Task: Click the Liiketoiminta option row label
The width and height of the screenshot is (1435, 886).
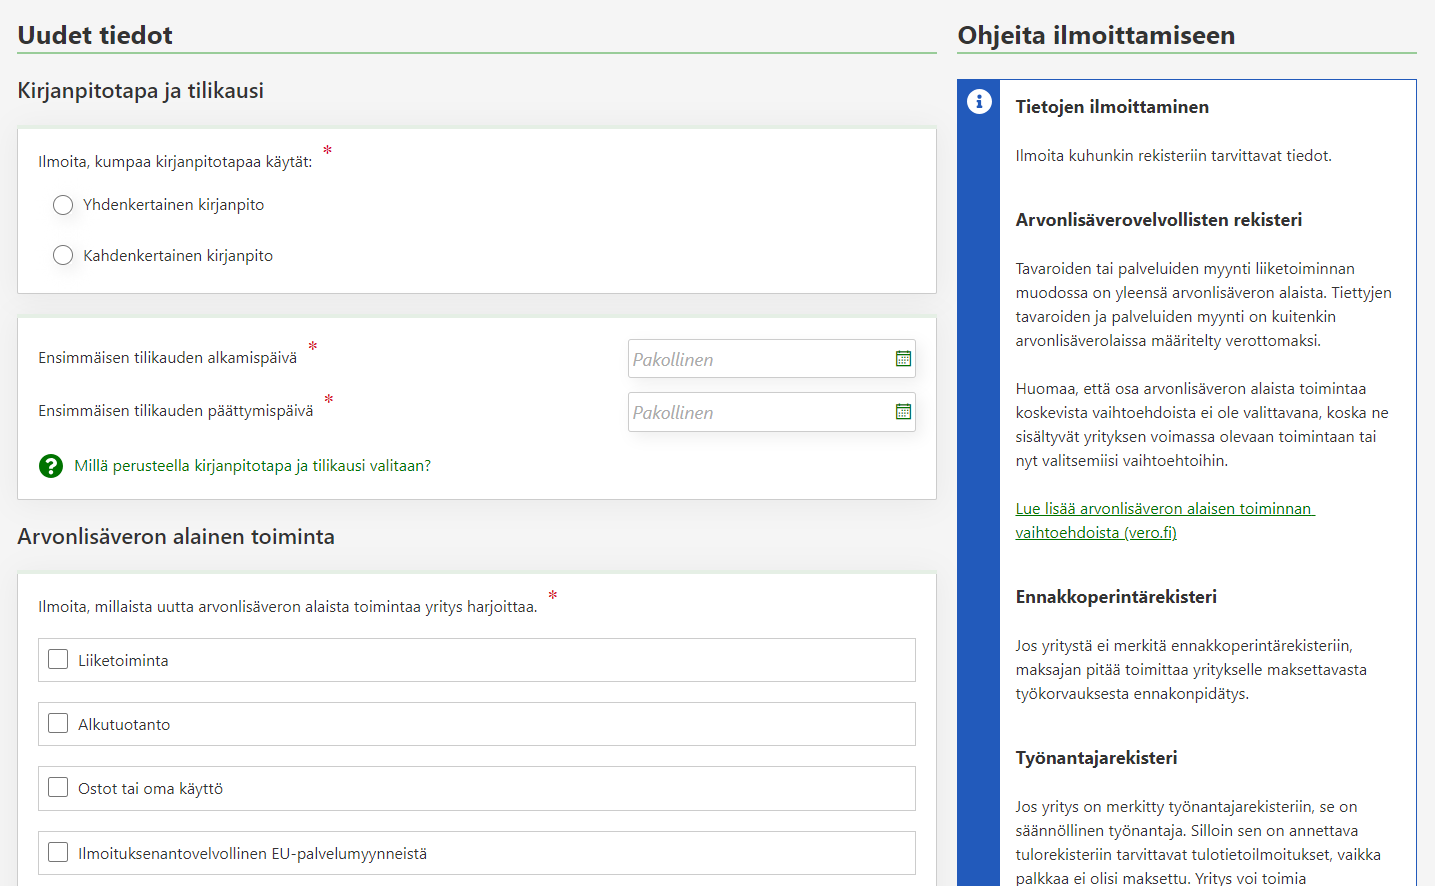Action: click(123, 661)
